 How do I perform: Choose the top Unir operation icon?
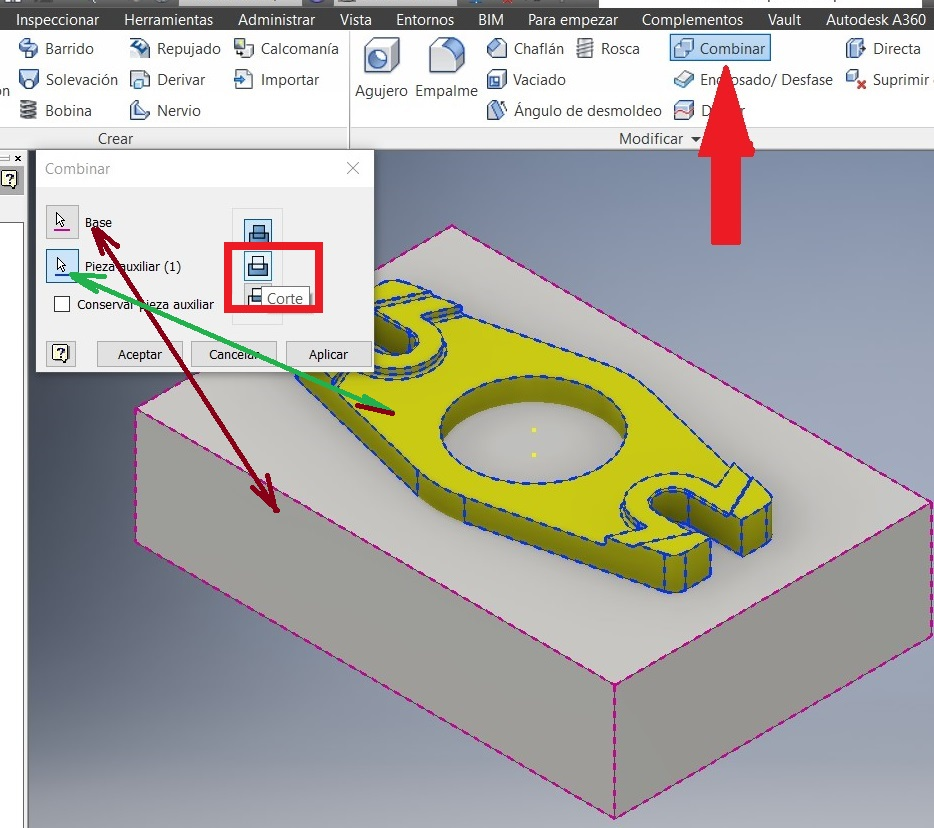(258, 231)
